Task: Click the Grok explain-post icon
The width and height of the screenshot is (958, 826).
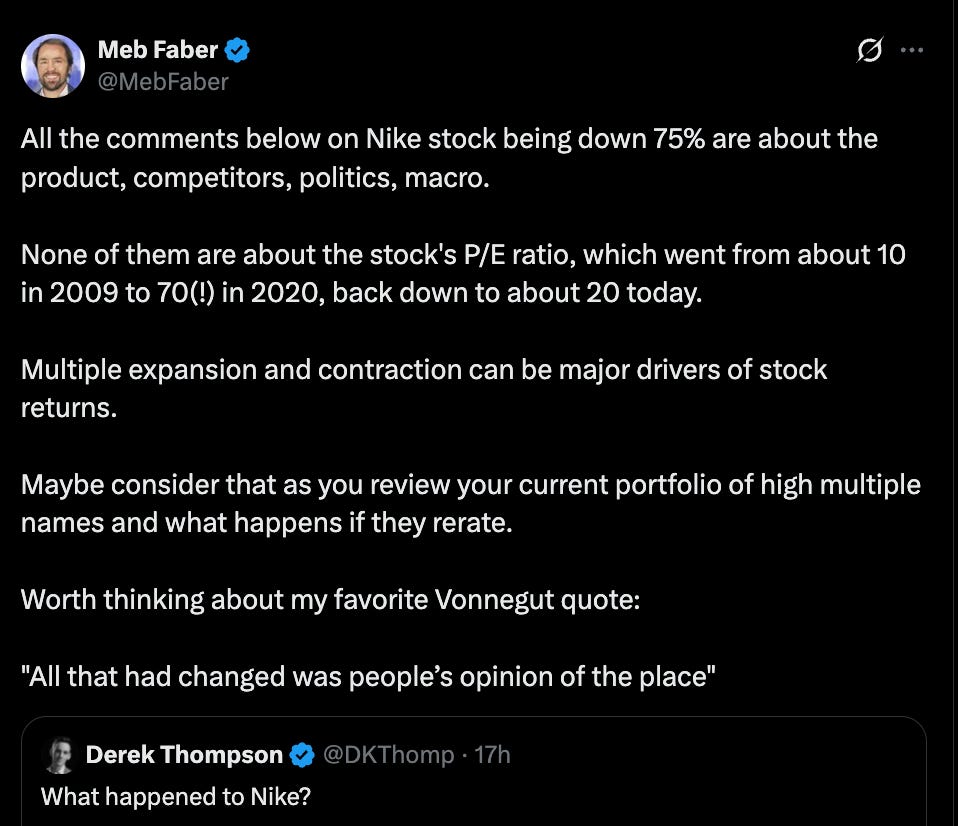Action: [869, 50]
